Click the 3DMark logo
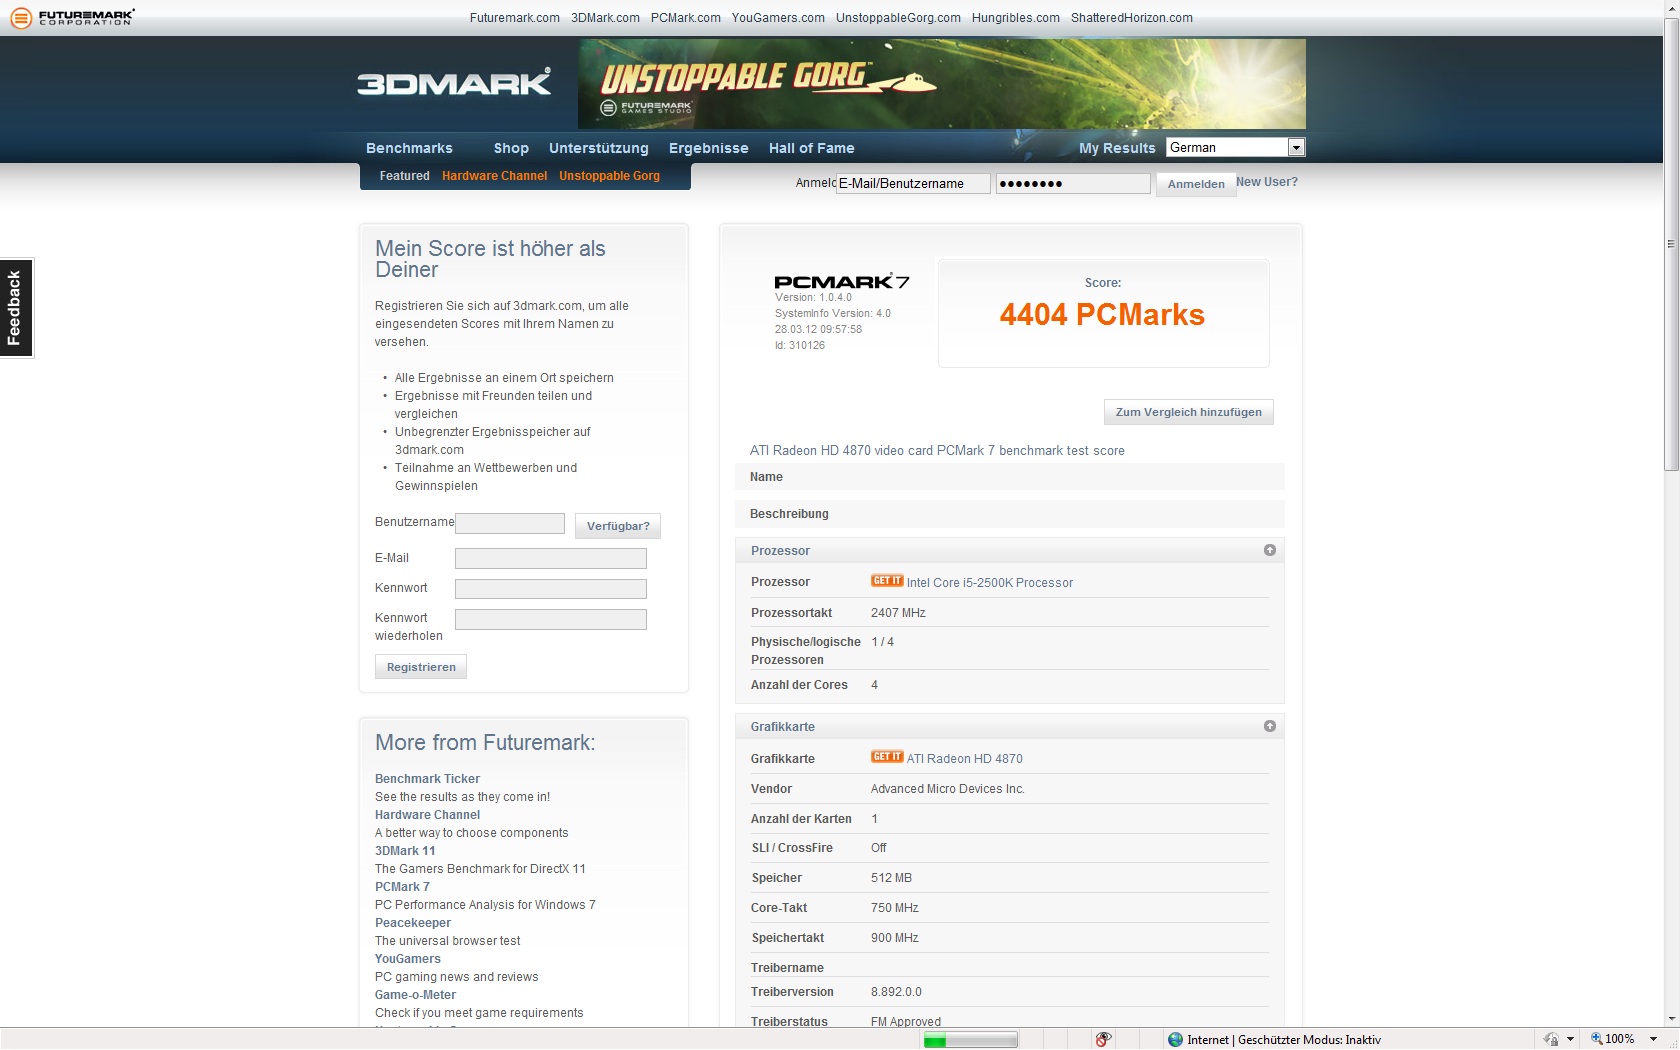 pyautogui.click(x=454, y=82)
